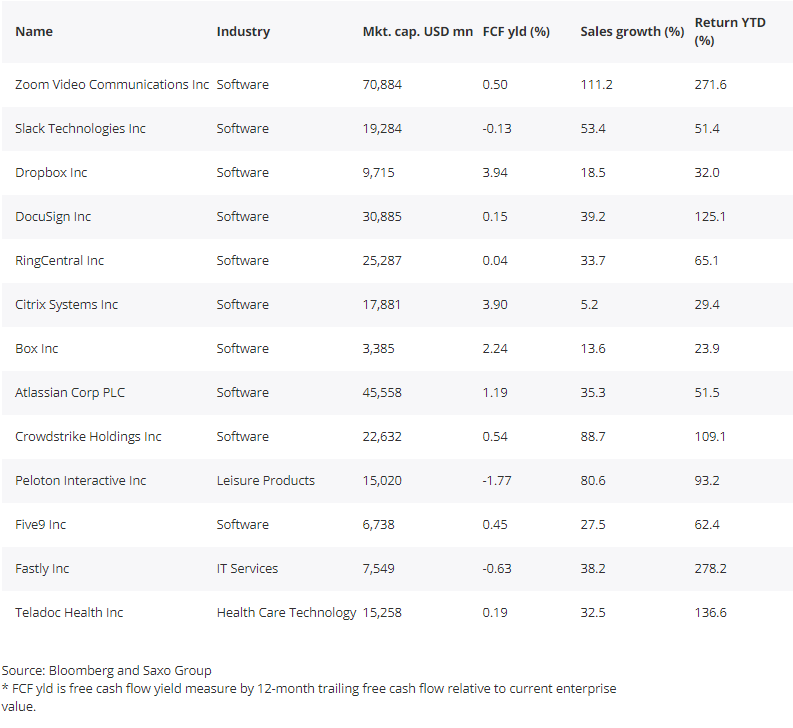Select the Dropbox Inc company name
Image resolution: width=793 pixels, height=728 pixels.
pyautogui.click(x=51, y=173)
